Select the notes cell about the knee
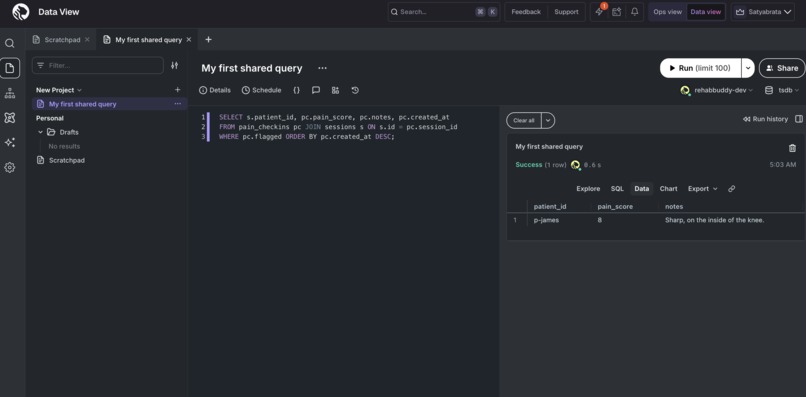806x397 pixels. [715, 220]
